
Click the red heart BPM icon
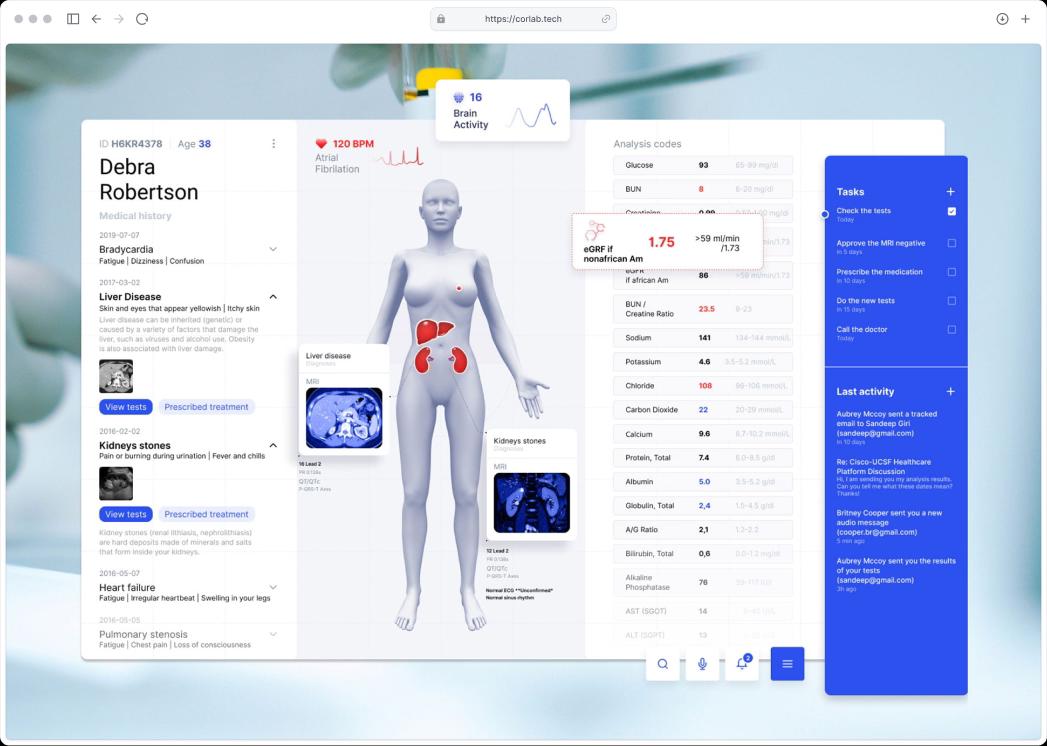point(321,144)
